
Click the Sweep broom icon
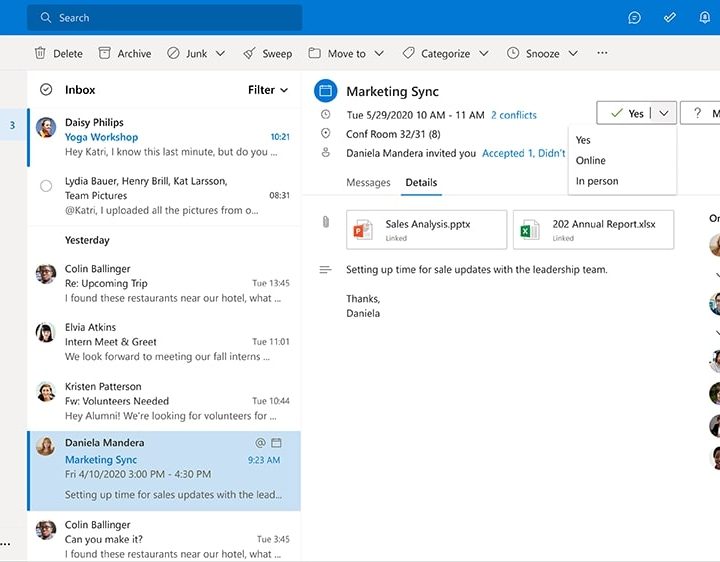pos(249,53)
